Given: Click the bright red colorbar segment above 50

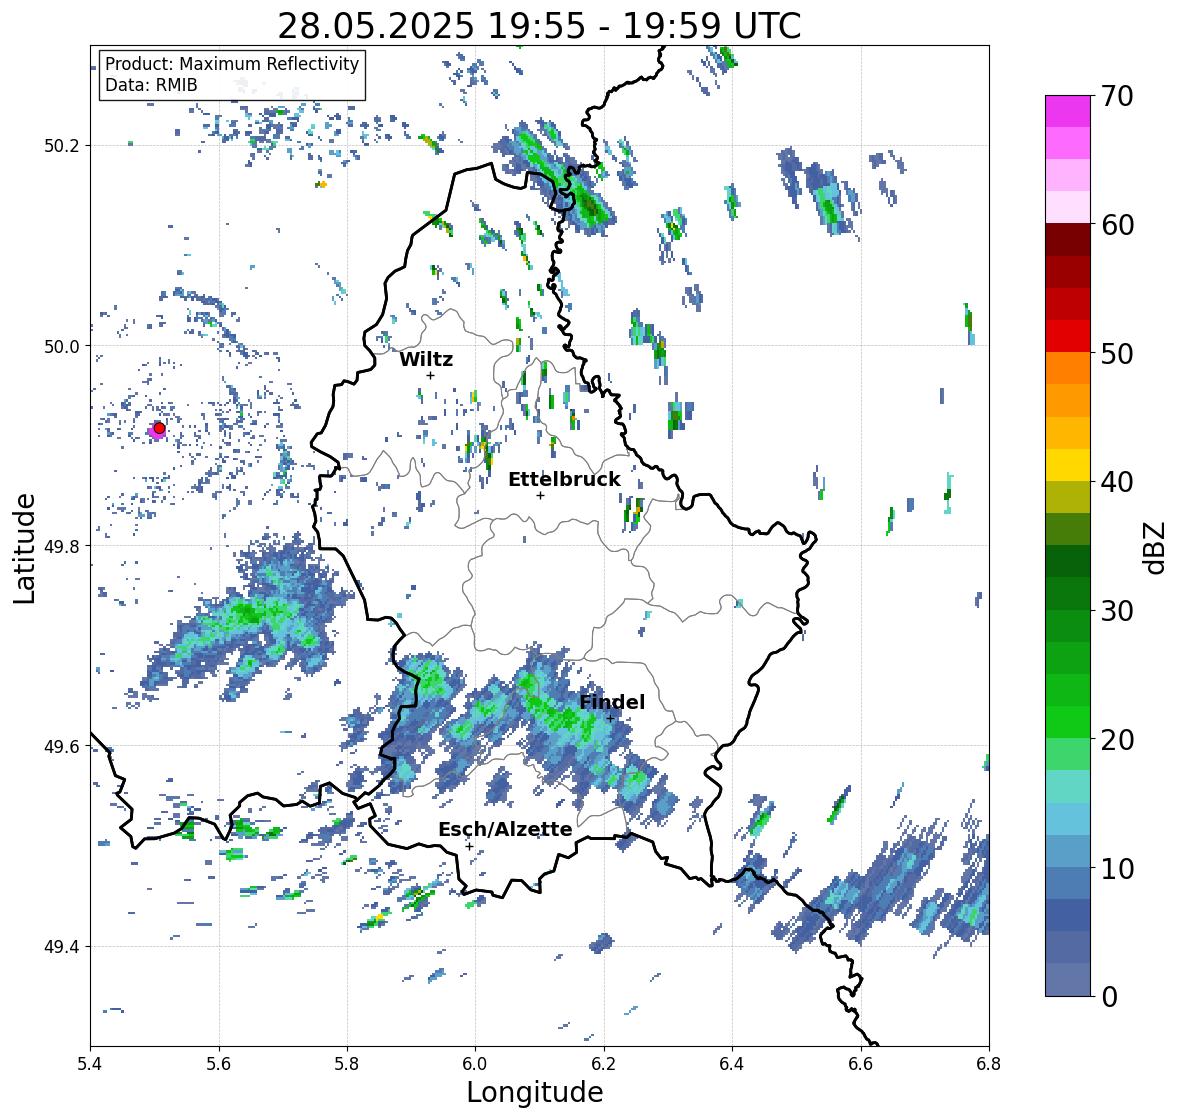Looking at the screenshot, I should click(1068, 336).
